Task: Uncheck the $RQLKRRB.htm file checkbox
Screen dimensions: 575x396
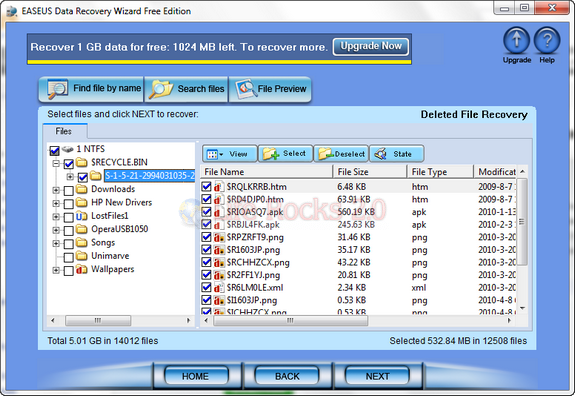Action: coord(206,187)
